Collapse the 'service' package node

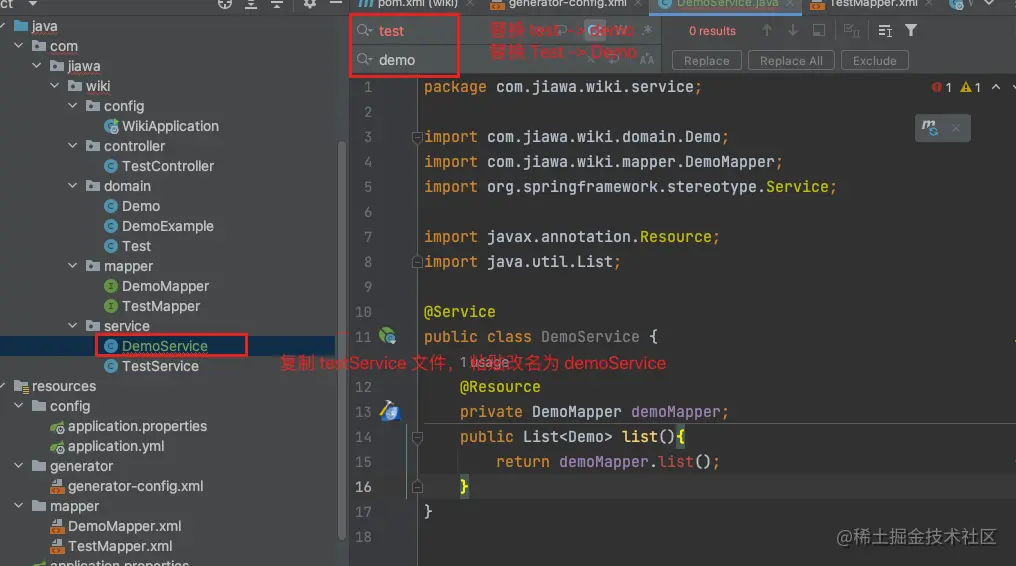point(73,326)
